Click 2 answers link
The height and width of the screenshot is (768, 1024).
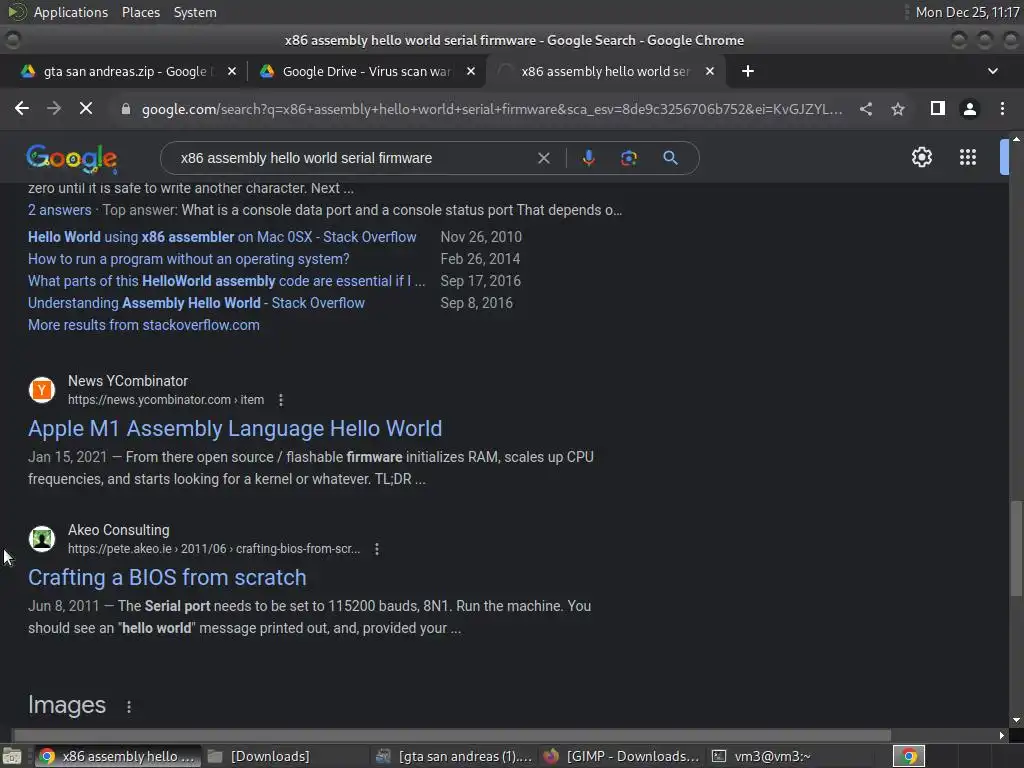59,210
